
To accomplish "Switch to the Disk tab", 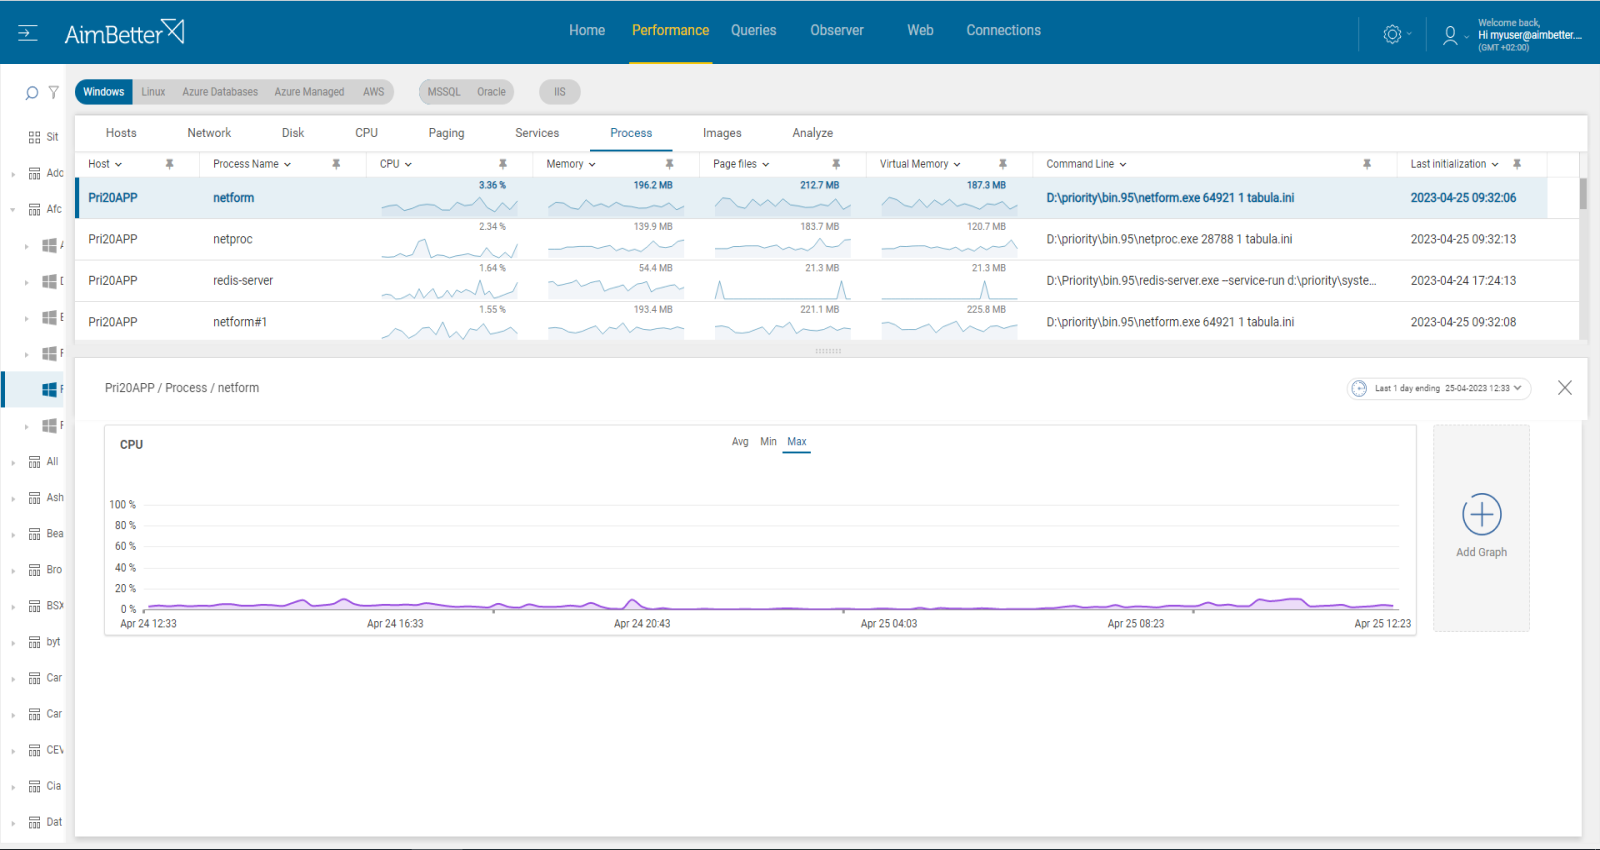I will (x=293, y=133).
